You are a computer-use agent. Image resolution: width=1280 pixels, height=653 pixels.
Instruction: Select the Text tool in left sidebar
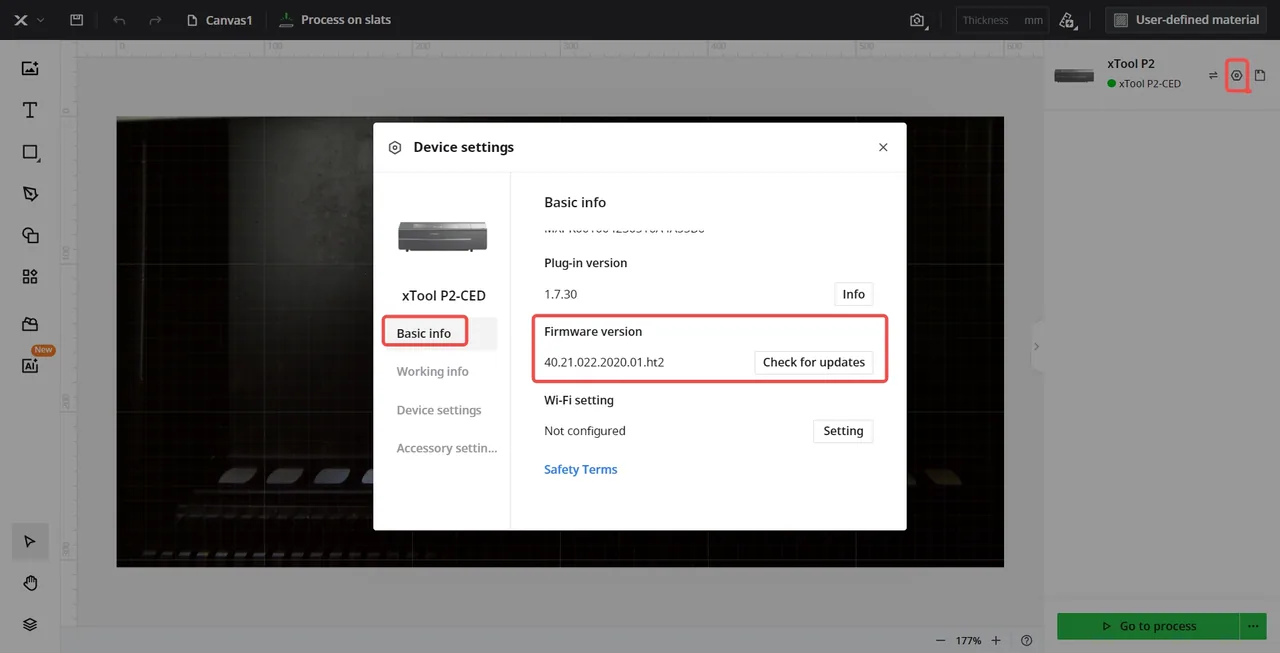click(x=30, y=110)
